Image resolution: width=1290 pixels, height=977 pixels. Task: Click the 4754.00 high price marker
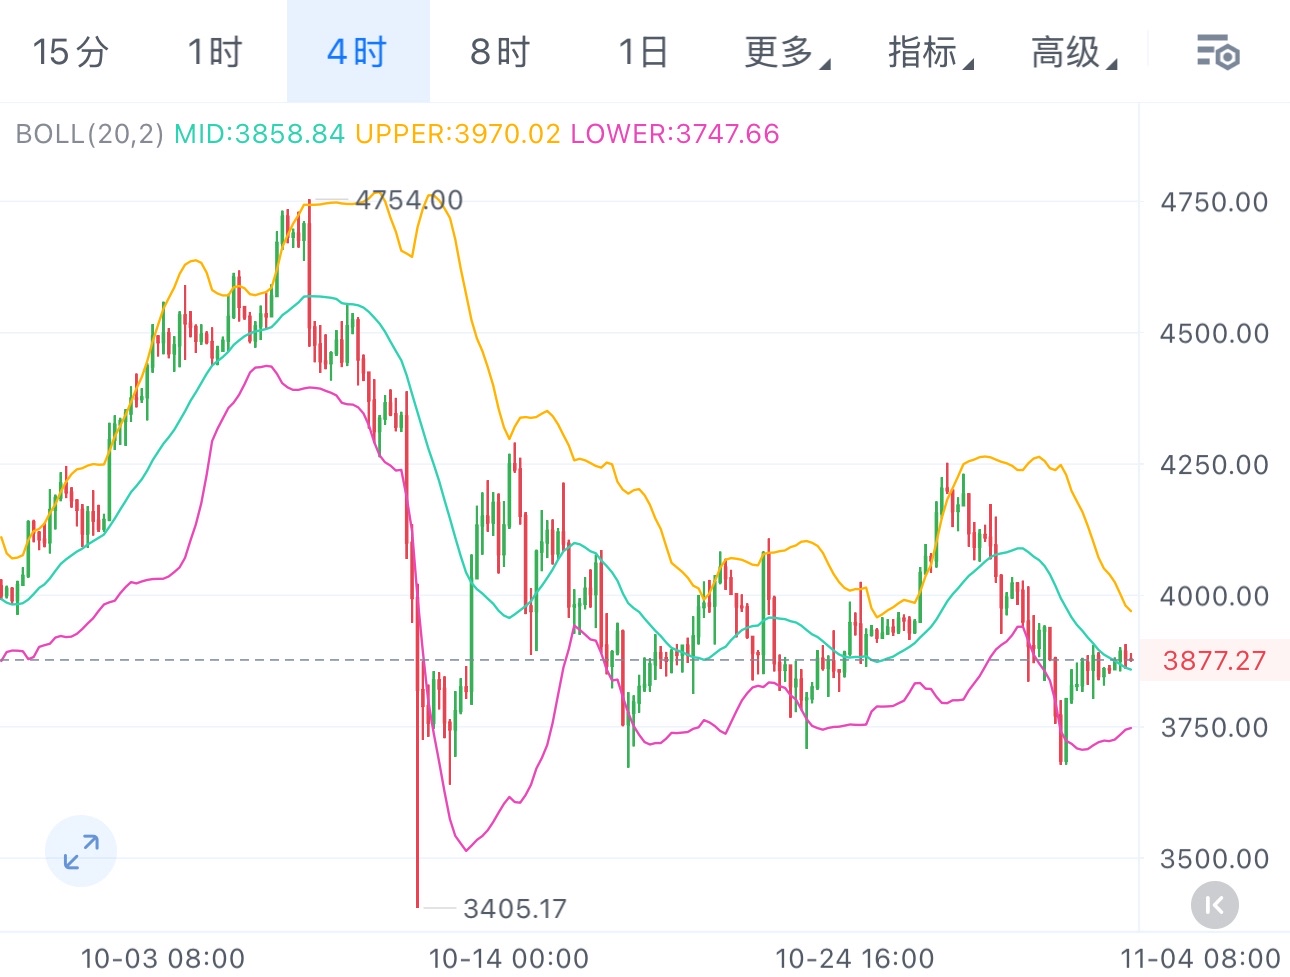(x=409, y=200)
